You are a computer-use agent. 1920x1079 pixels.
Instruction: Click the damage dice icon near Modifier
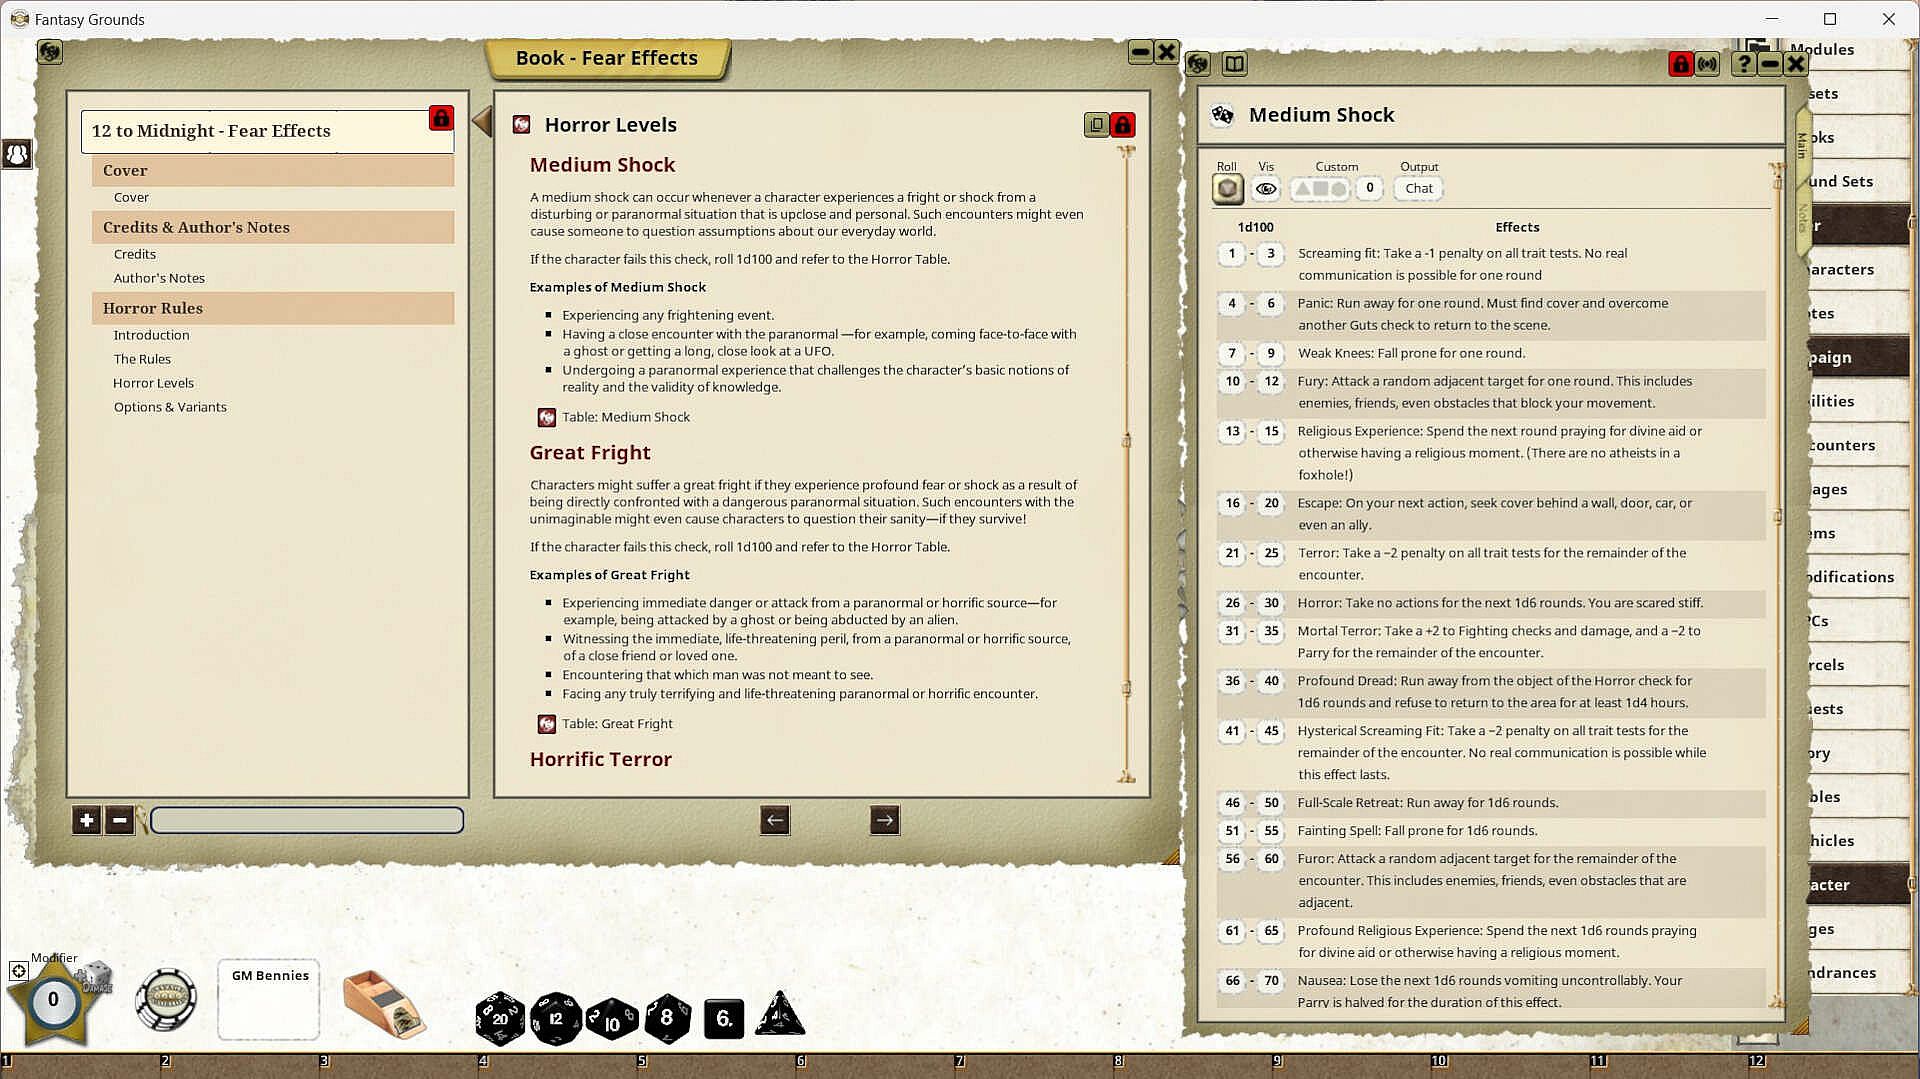click(97, 976)
